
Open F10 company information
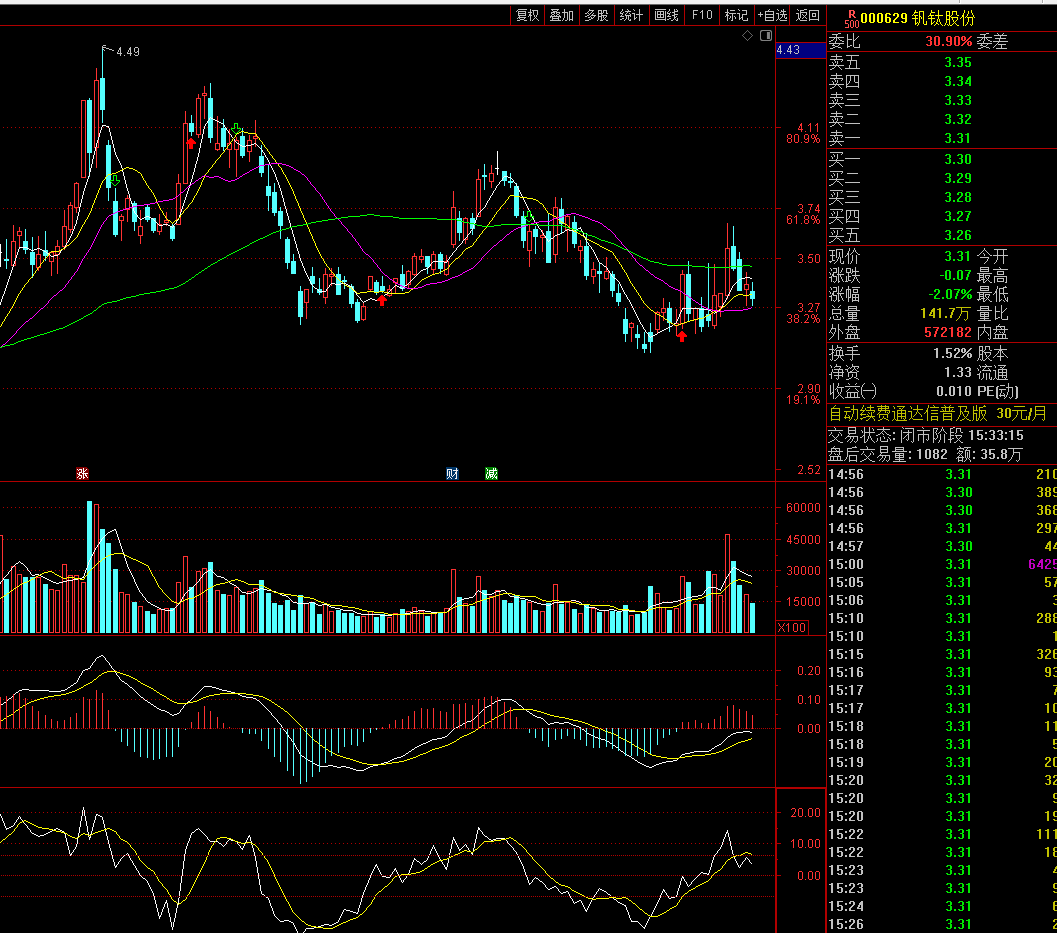click(702, 15)
